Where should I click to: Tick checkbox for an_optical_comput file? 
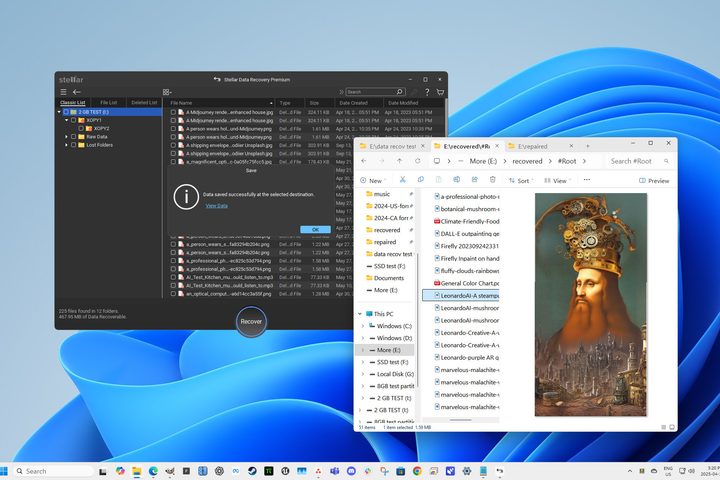click(x=173, y=294)
